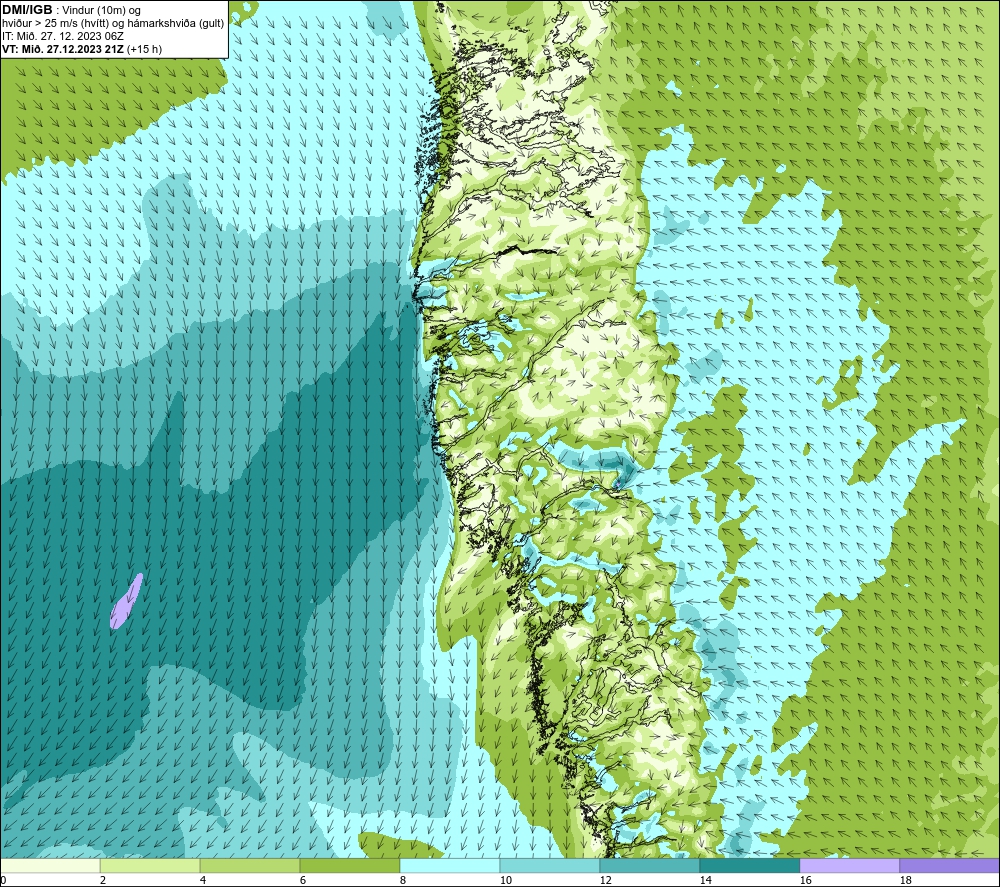Click the legend scale label '2'
This screenshot has width=1000, height=887.
[x=103, y=880]
